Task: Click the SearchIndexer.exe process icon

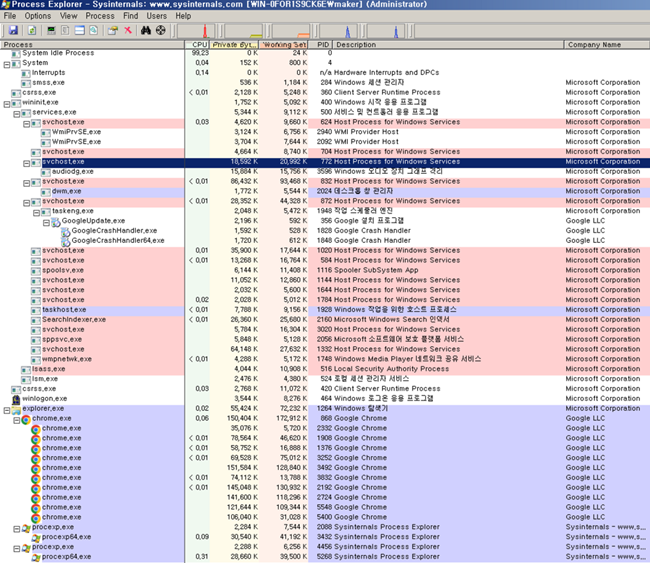Action: pyautogui.click(x=36, y=320)
